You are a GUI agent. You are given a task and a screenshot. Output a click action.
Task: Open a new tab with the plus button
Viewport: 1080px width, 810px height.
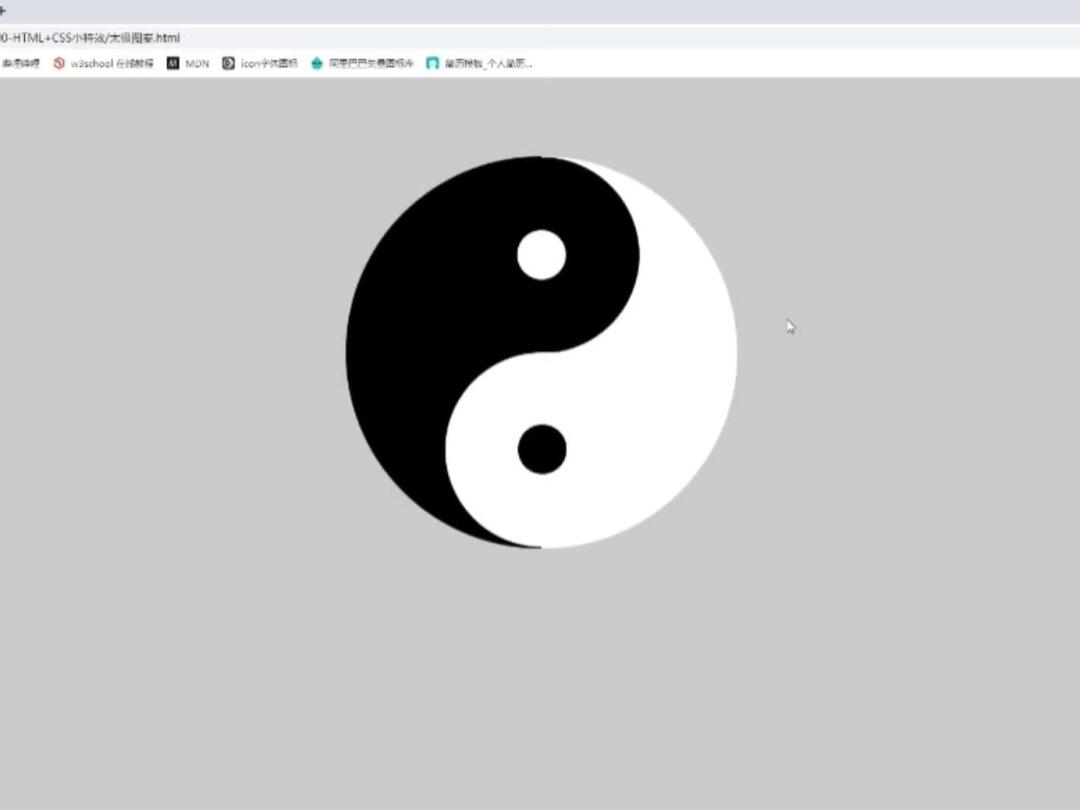coord(2,10)
